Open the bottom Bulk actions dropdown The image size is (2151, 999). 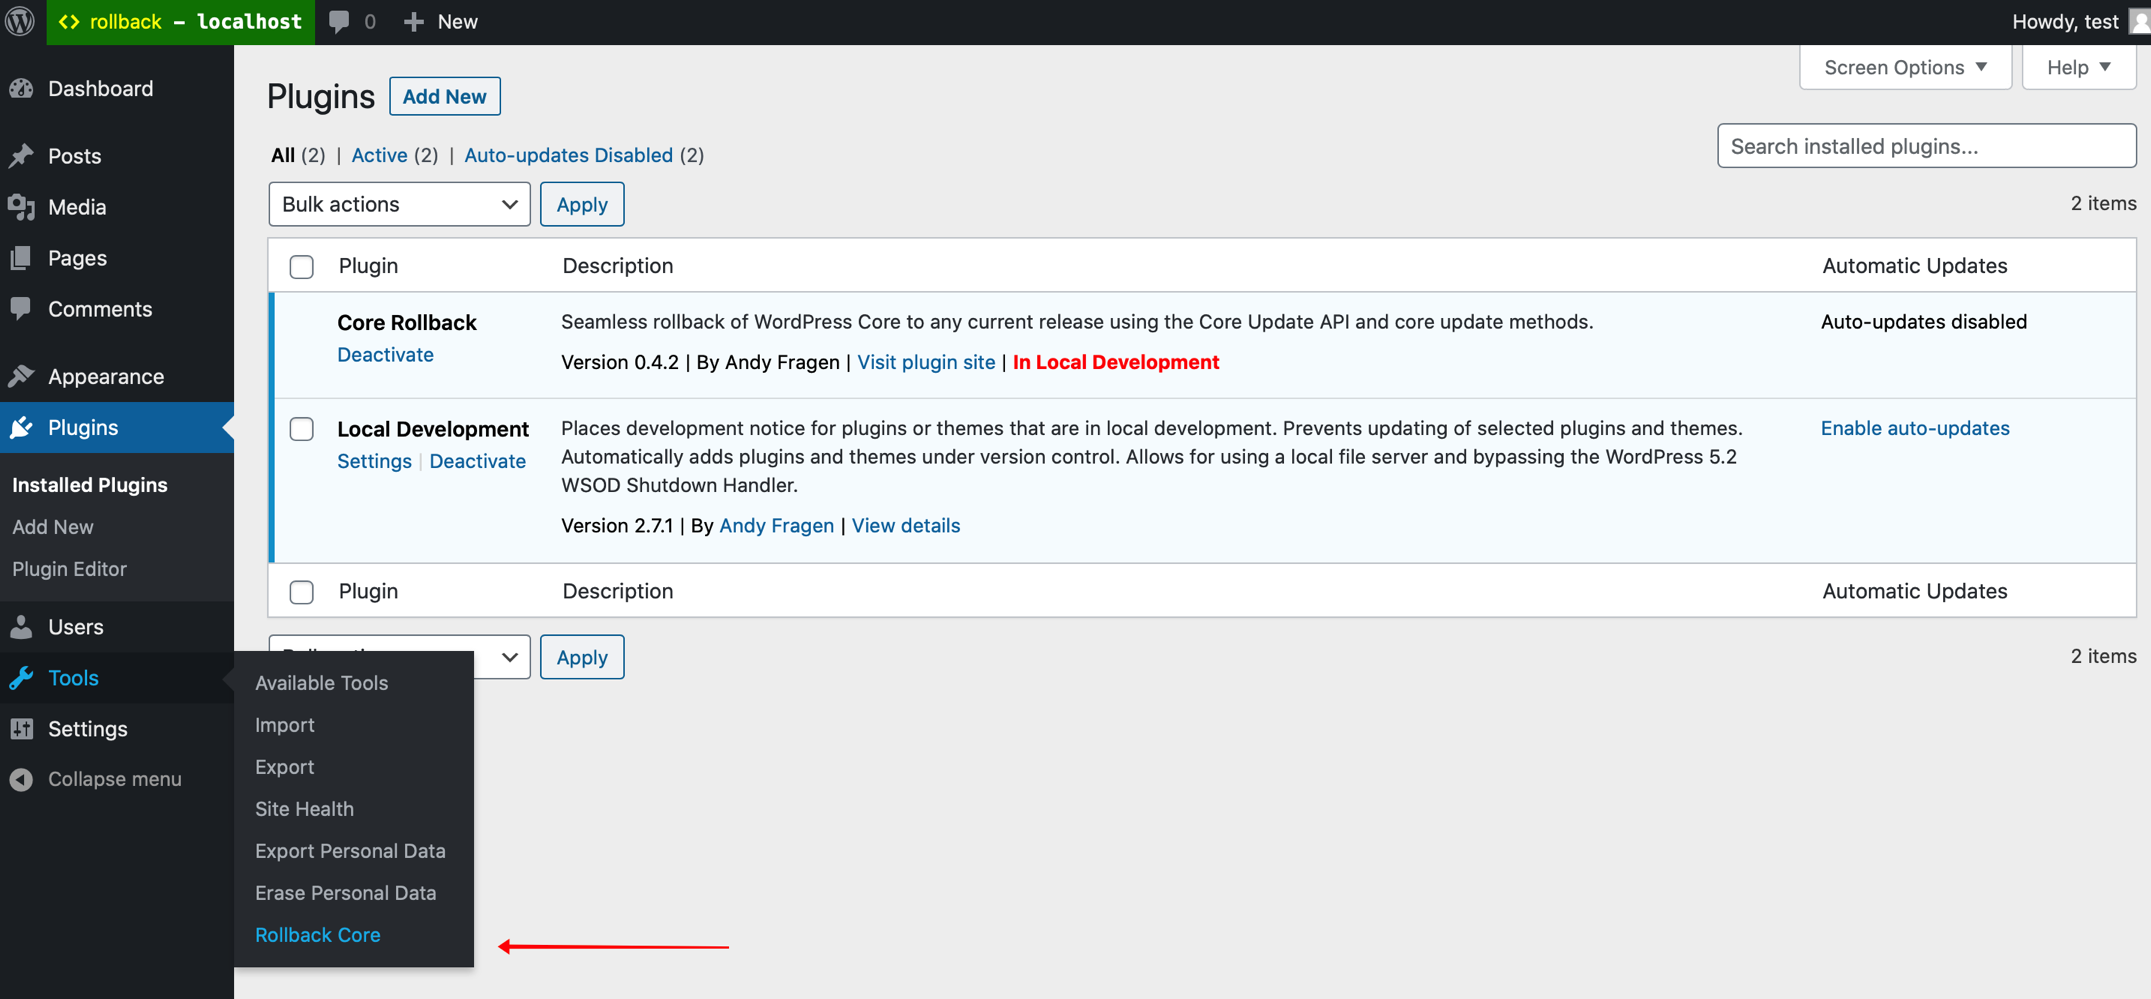[399, 657]
